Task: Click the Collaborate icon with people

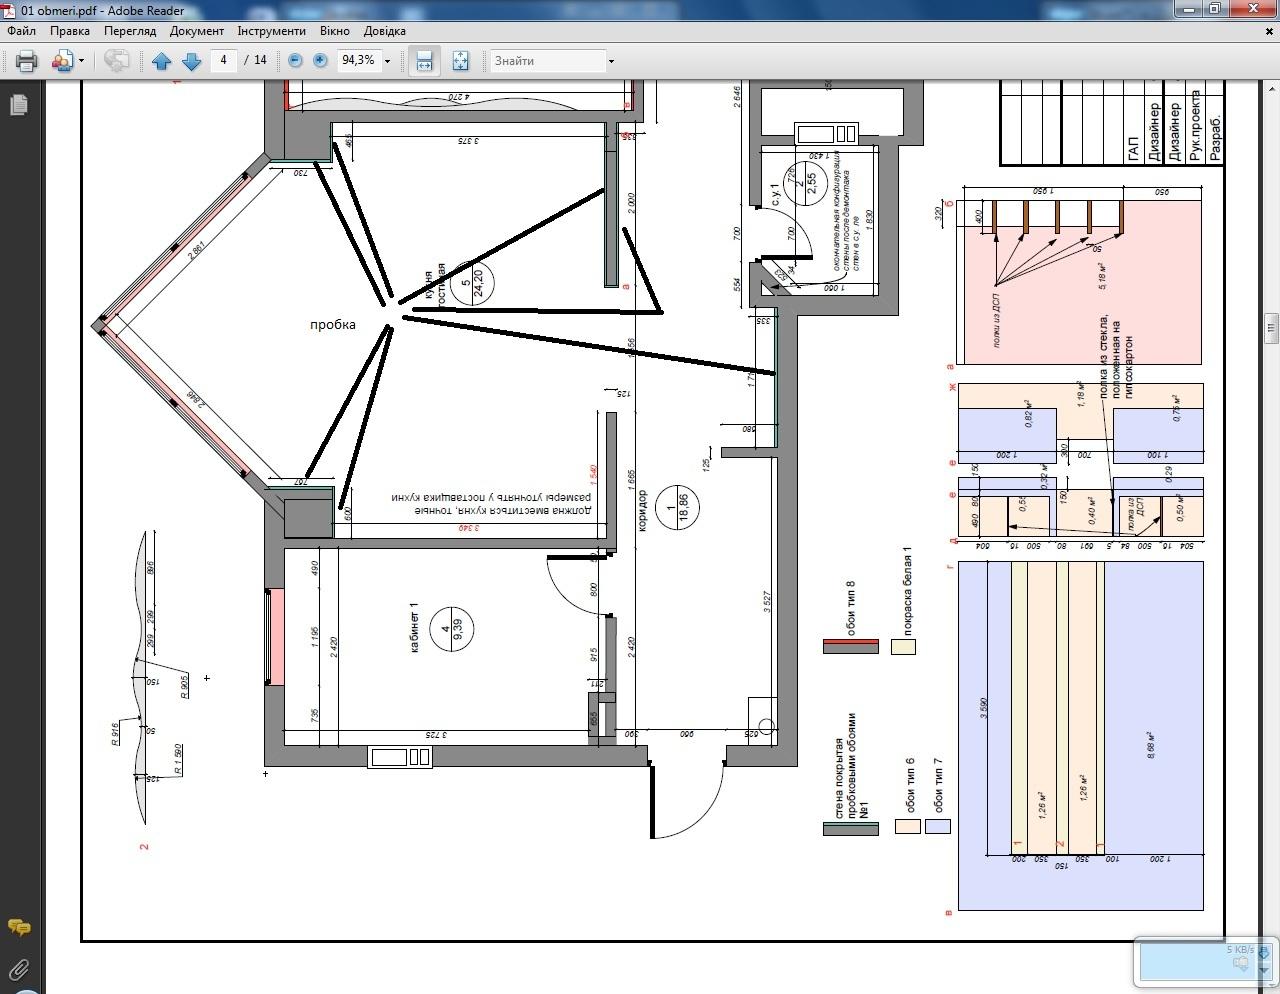Action: [62, 61]
